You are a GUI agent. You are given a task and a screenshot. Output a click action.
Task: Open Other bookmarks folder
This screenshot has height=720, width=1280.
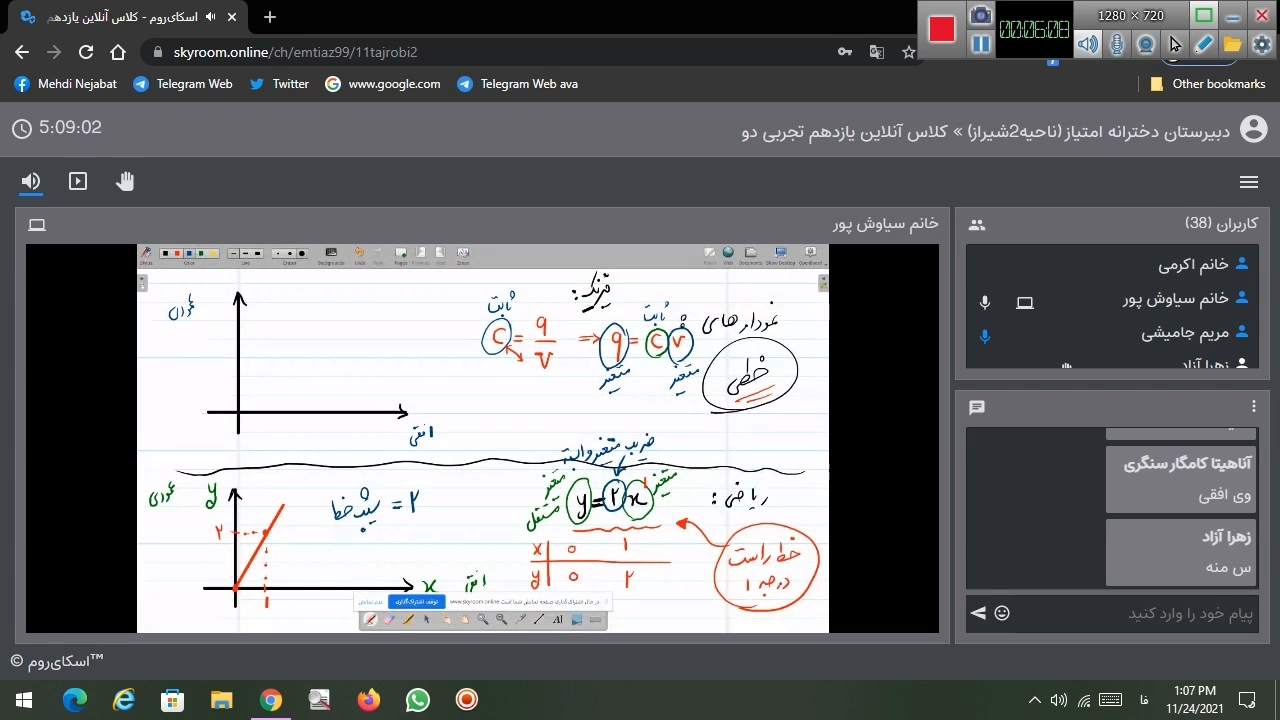(x=1207, y=84)
